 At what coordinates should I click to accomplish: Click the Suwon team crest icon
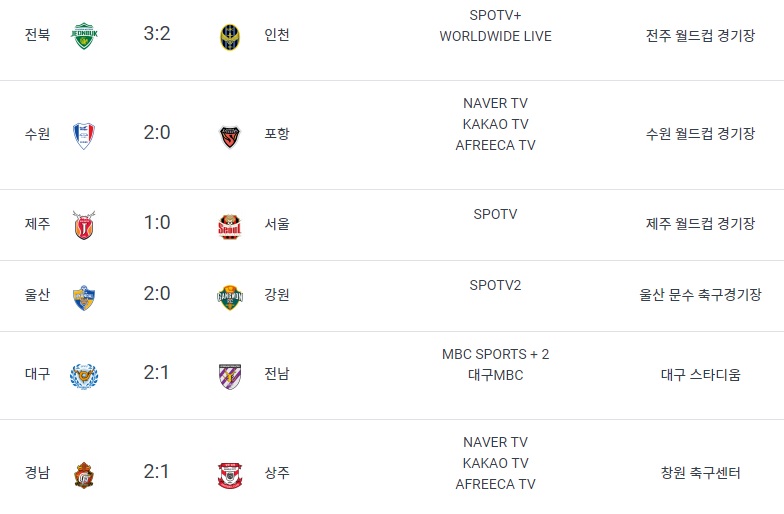tap(84, 136)
